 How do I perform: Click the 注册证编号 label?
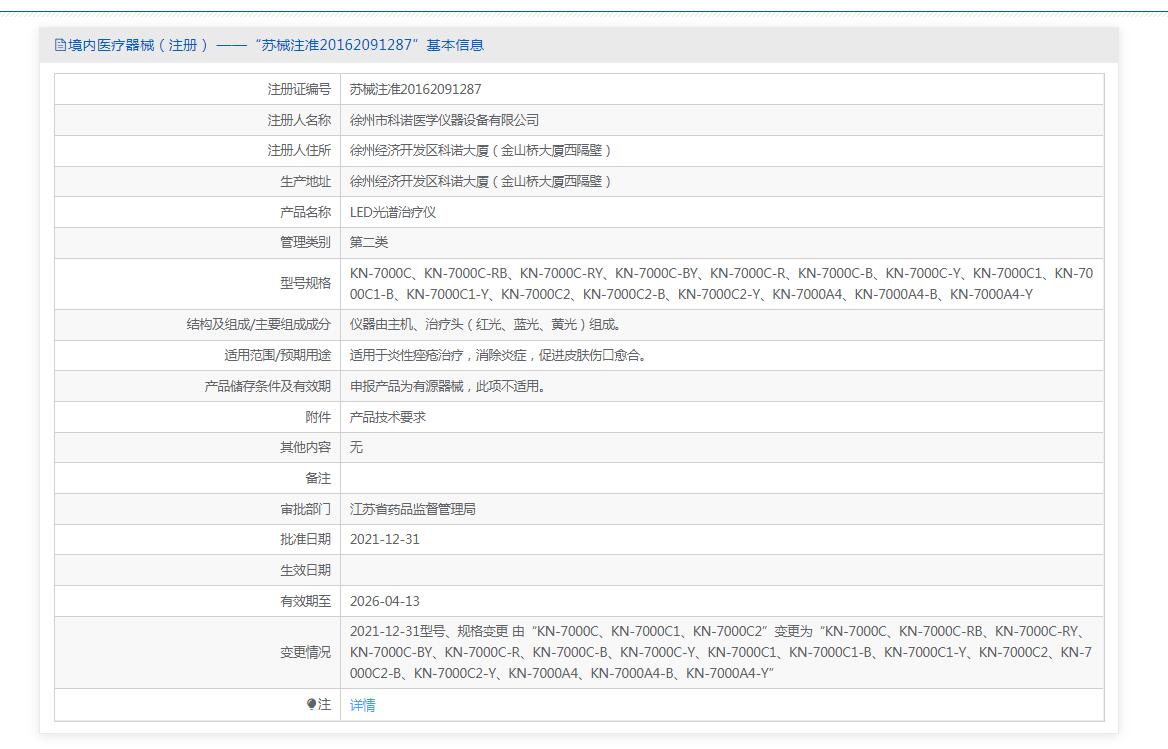[x=299, y=89]
